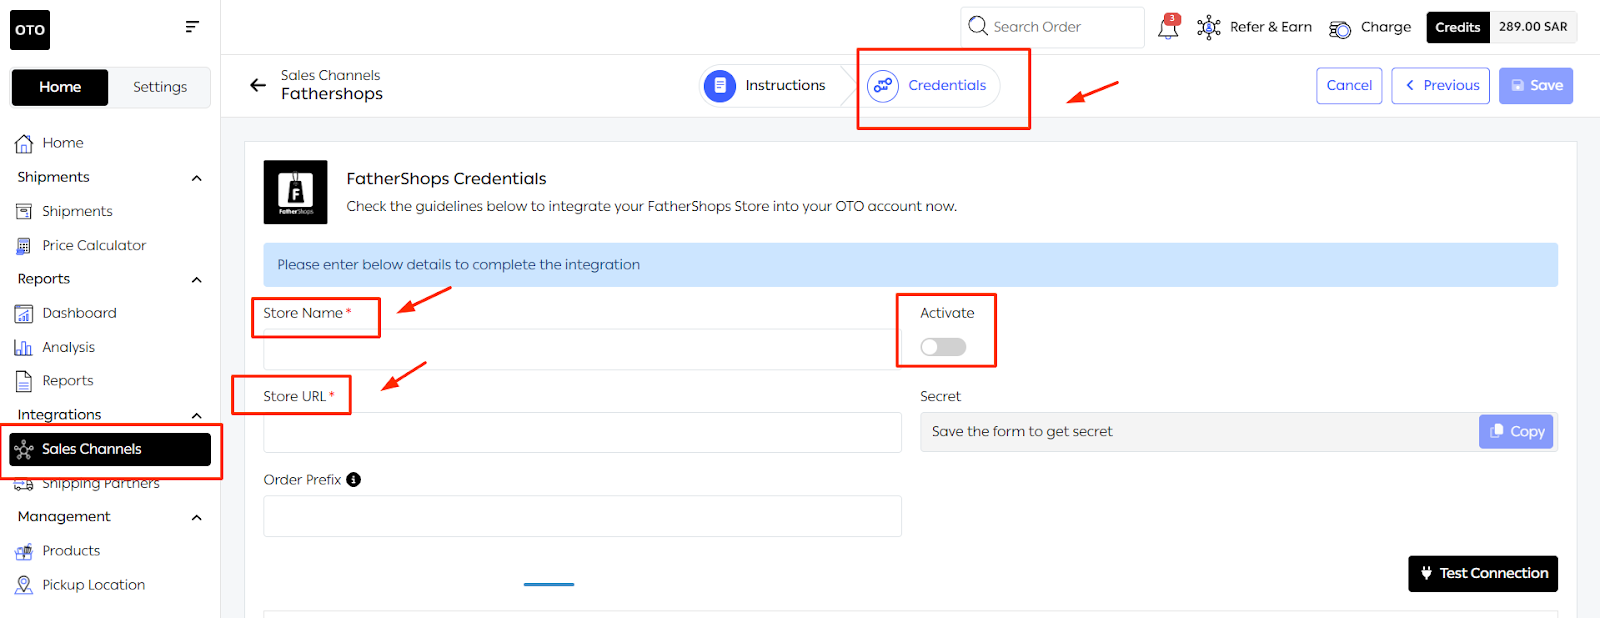
Task: Click the Refer & Earn icon
Action: click(x=1208, y=27)
